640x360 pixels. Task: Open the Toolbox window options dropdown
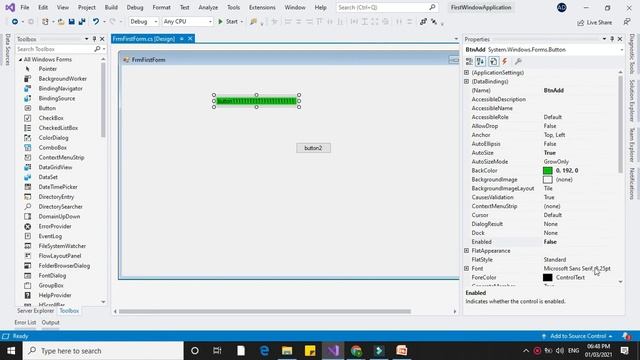point(87,39)
